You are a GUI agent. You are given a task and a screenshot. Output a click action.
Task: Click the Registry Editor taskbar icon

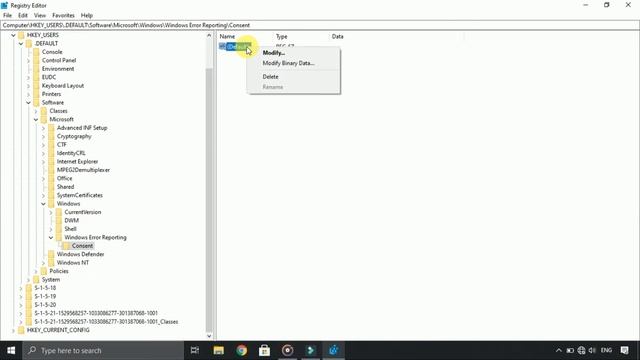tap(333, 351)
